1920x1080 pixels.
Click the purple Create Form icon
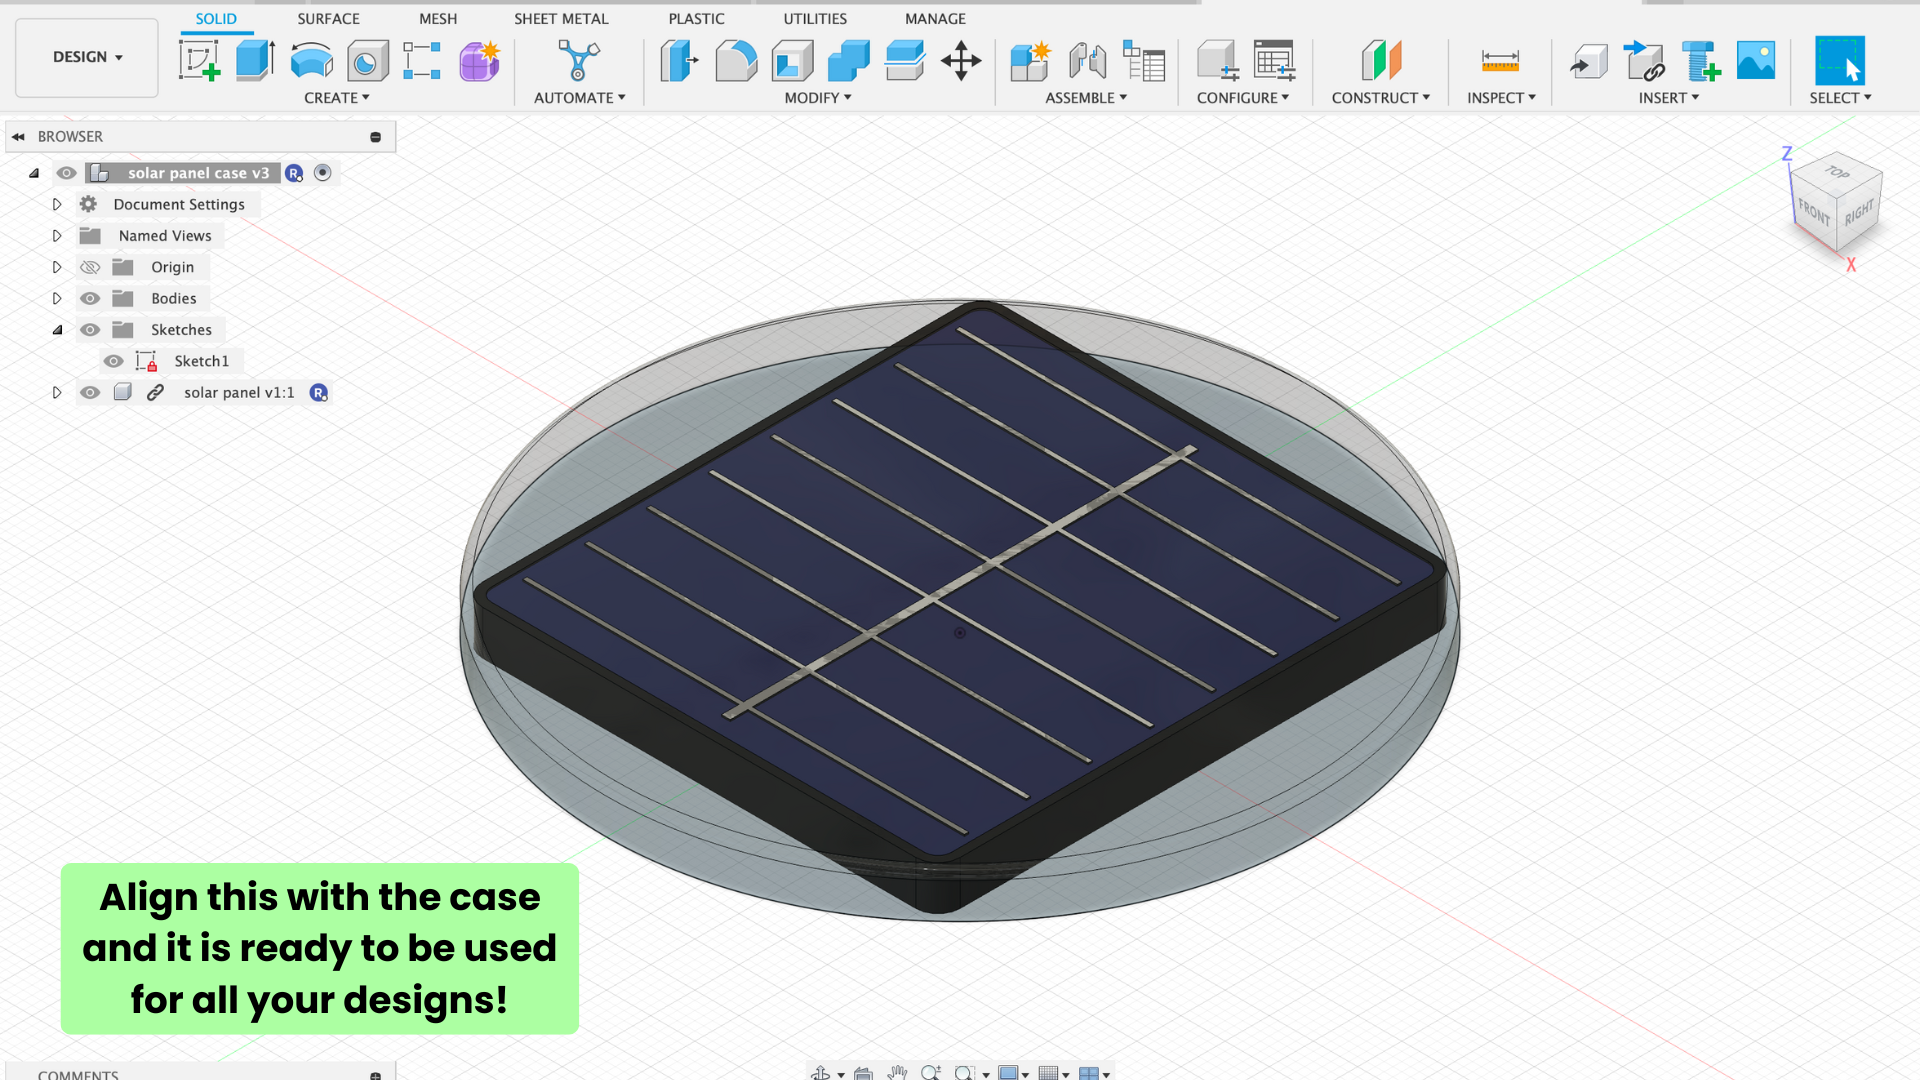click(x=479, y=61)
